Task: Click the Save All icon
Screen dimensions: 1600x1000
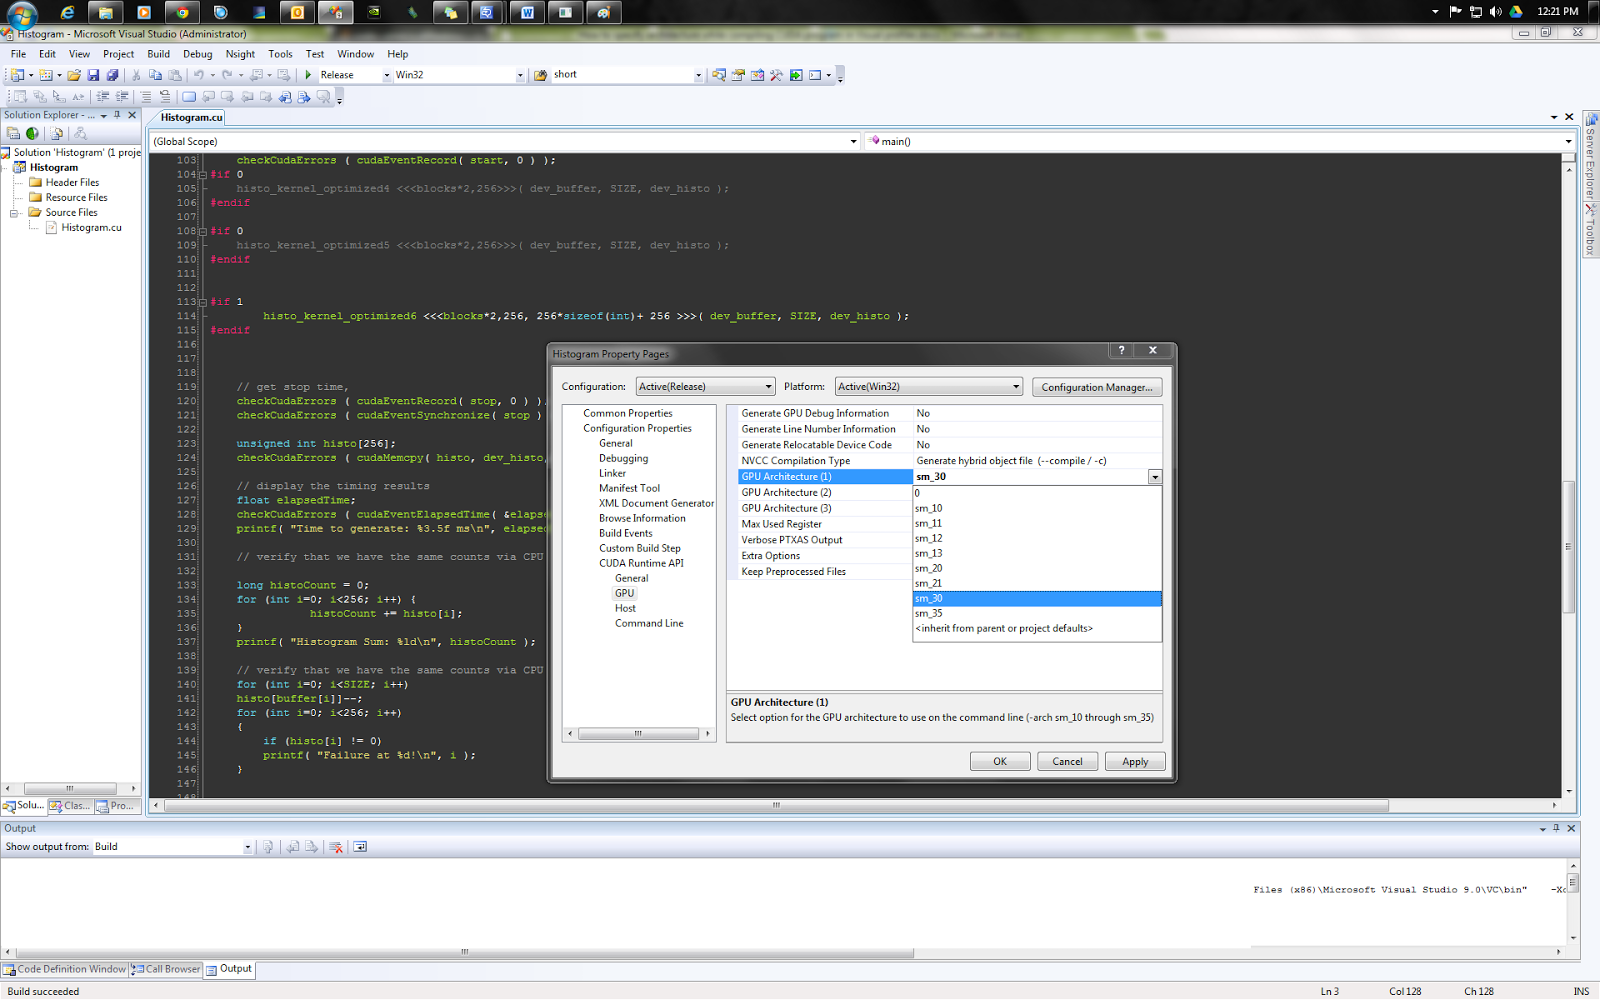Action: [112, 75]
